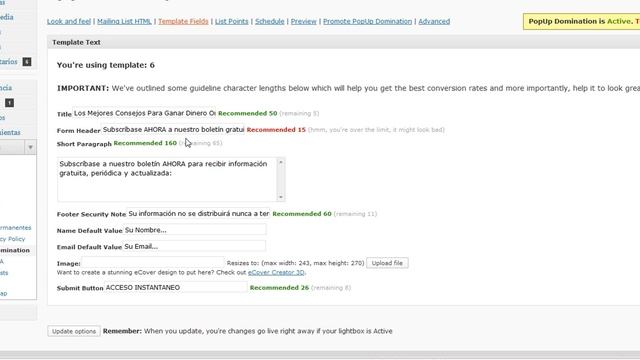Screen dimensions: 640x360
Task: Expand the sidebar menu dropdown arrow
Action: [30, 147]
